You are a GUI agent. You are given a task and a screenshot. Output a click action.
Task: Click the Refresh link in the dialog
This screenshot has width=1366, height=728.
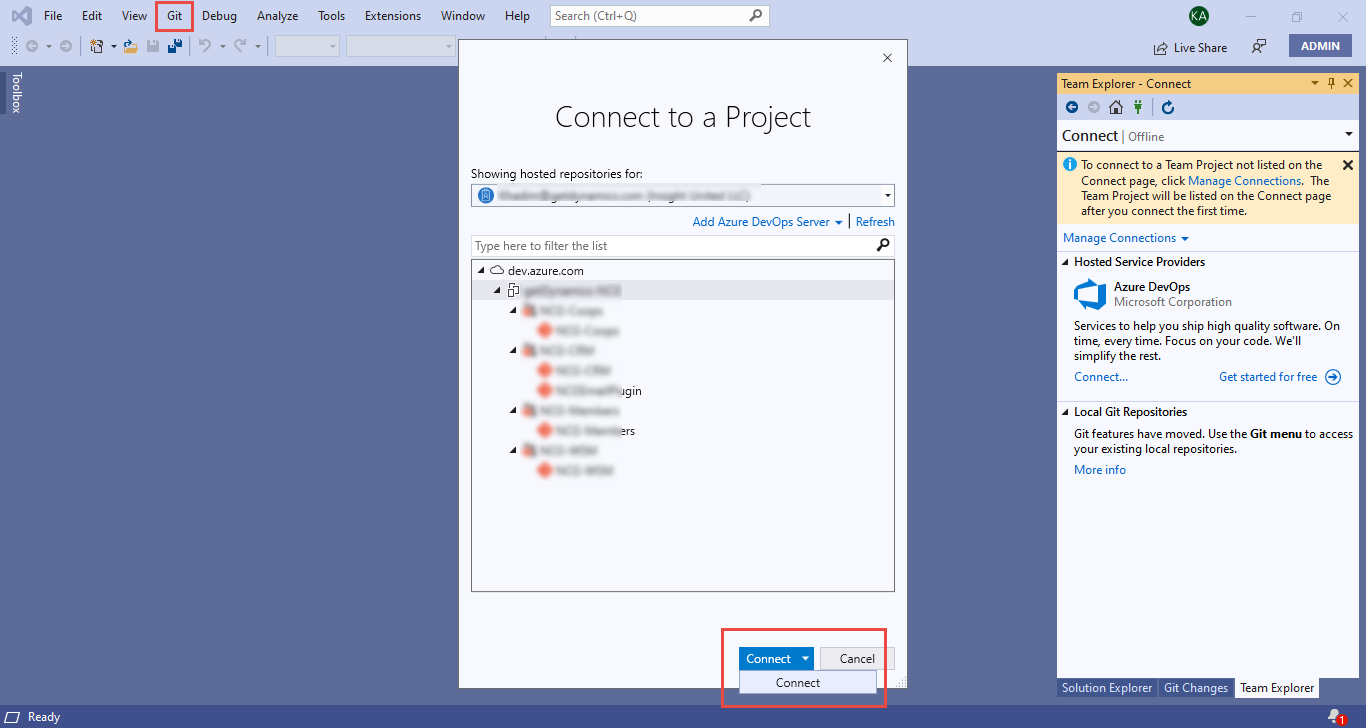(875, 222)
